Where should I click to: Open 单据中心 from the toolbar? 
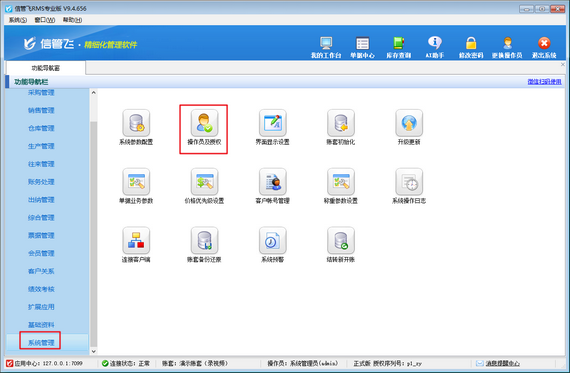click(362, 47)
